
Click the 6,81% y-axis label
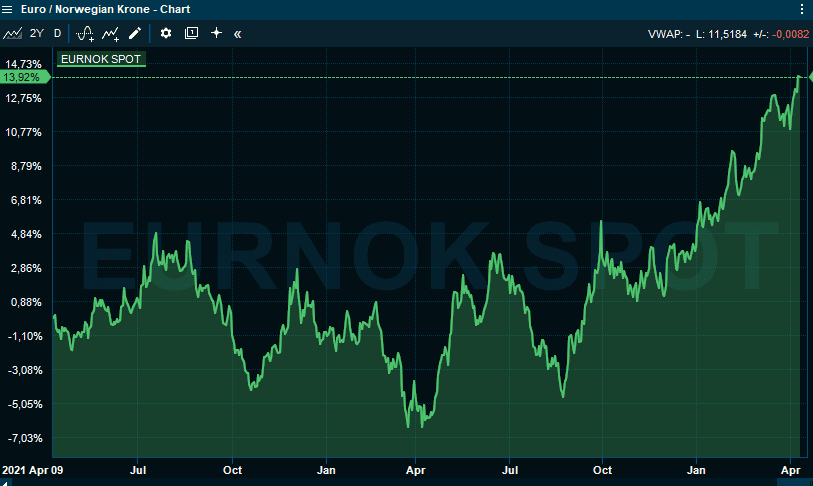(x=26, y=200)
